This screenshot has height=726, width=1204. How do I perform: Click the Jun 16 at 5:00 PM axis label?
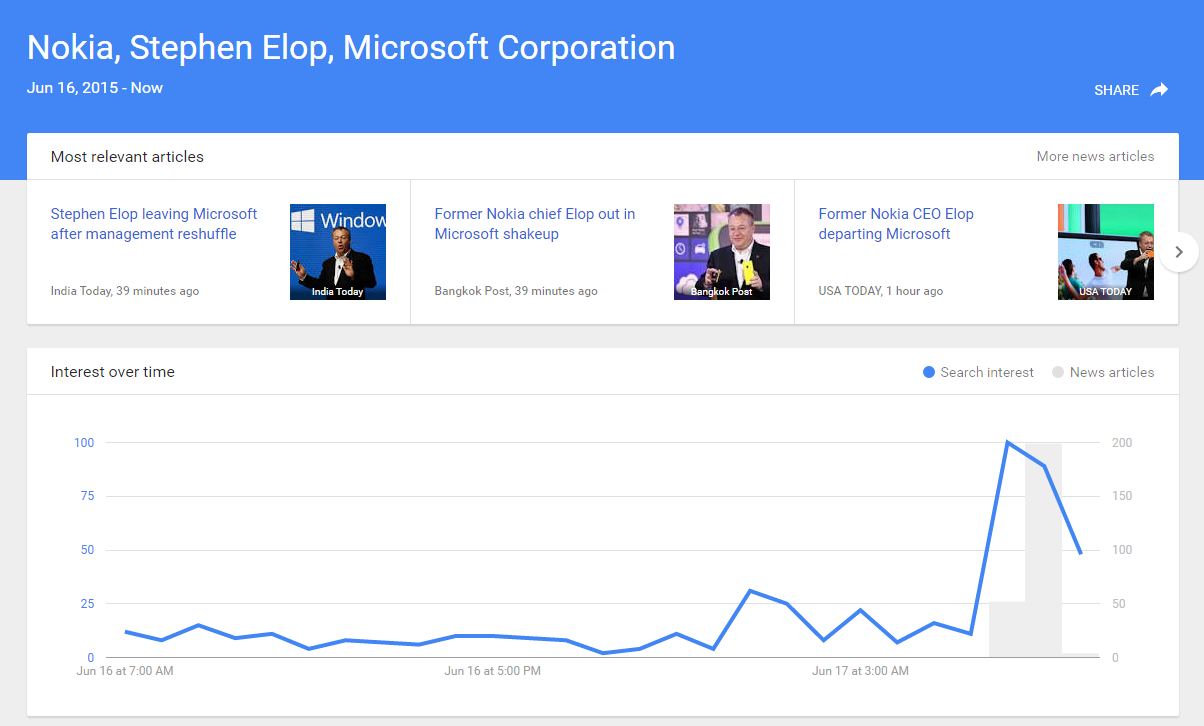click(493, 671)
